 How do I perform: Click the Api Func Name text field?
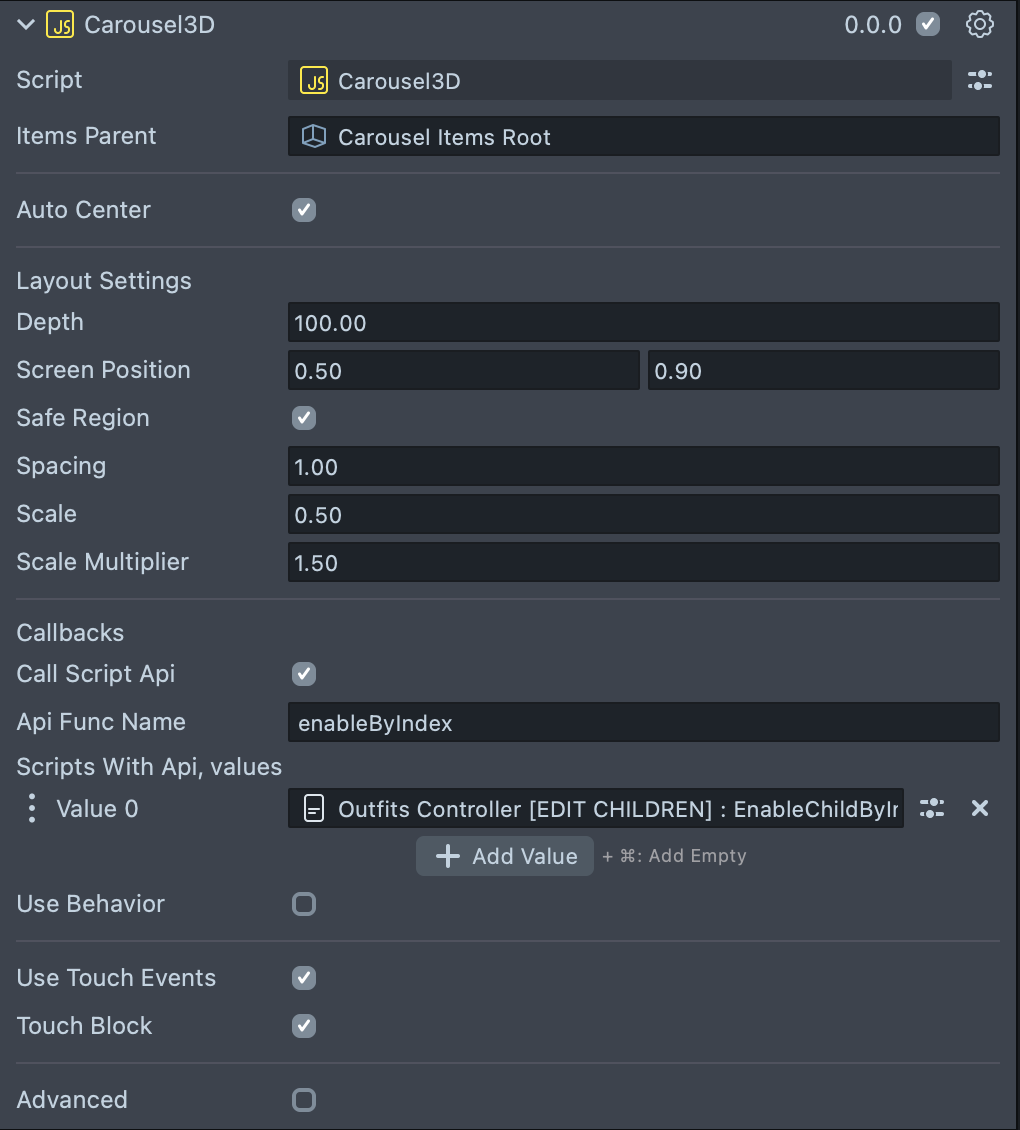click(643, 723)
